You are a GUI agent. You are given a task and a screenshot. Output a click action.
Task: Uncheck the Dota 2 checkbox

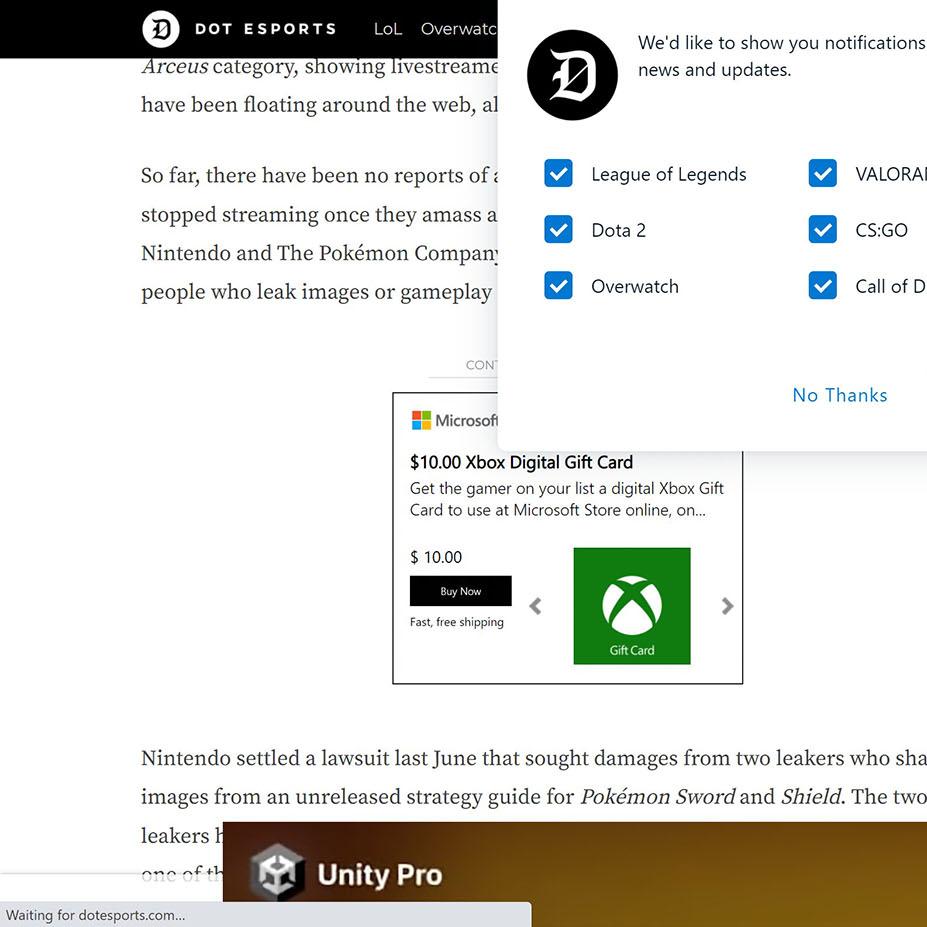(558, 229)
